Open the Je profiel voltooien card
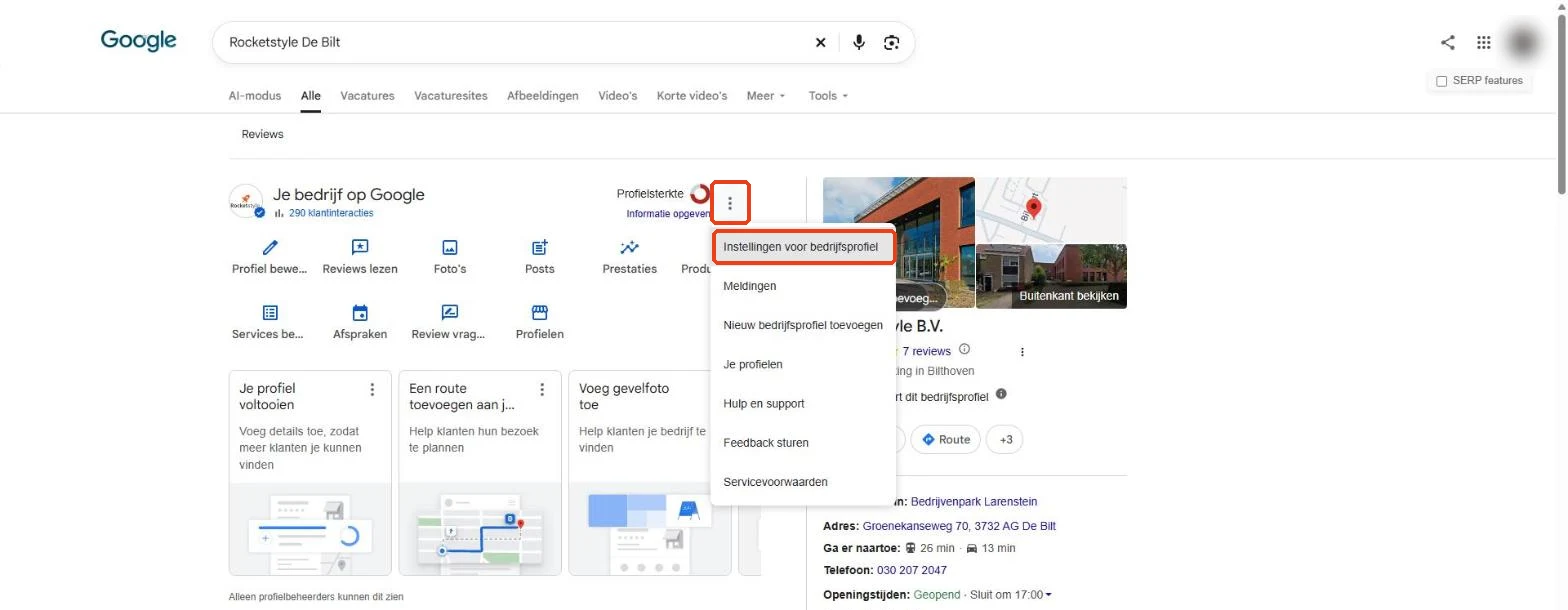Screen dimensions: 1568x610 310,473
